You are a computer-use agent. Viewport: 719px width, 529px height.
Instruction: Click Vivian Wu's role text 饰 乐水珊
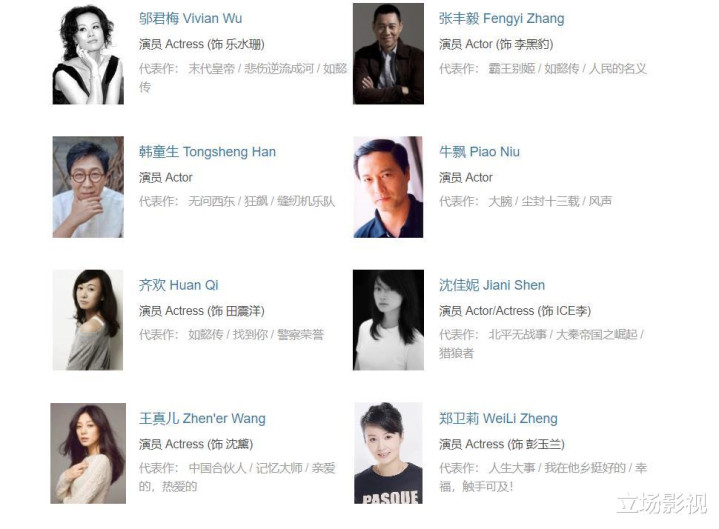[x=236, y=44]
